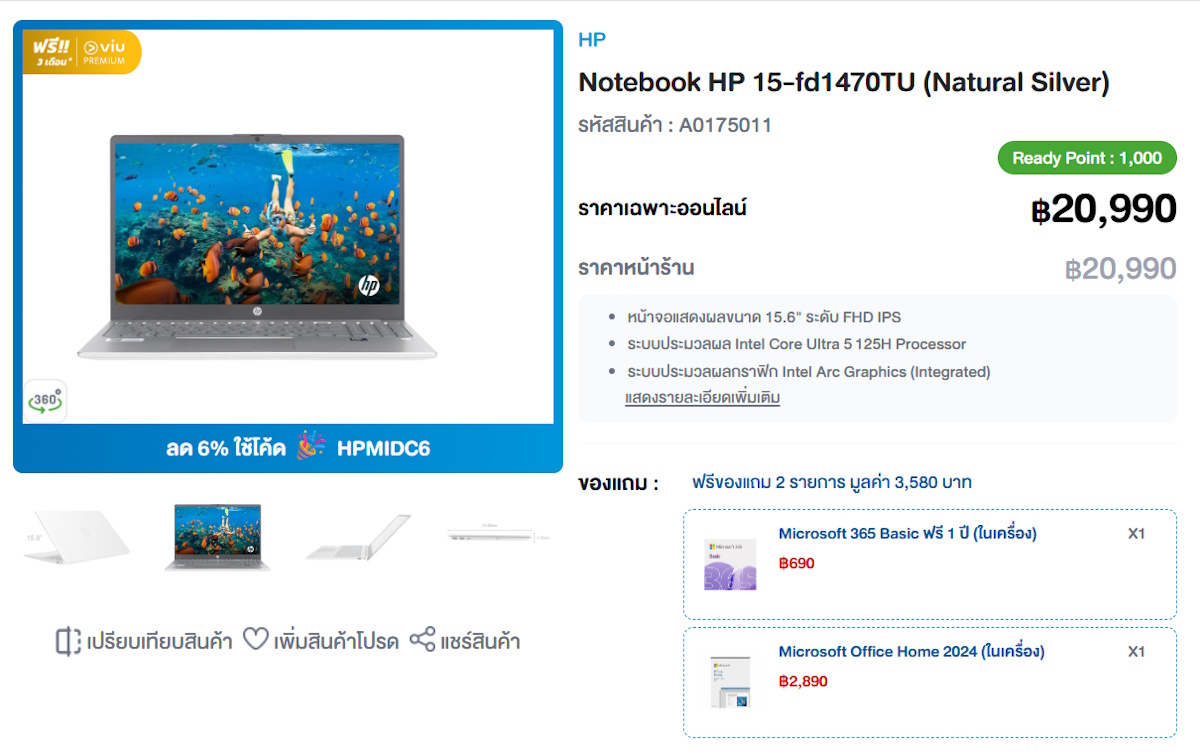Select the closed white lid thumbnail
Viewport: 1200px width, 756px height.
[76, 537]
